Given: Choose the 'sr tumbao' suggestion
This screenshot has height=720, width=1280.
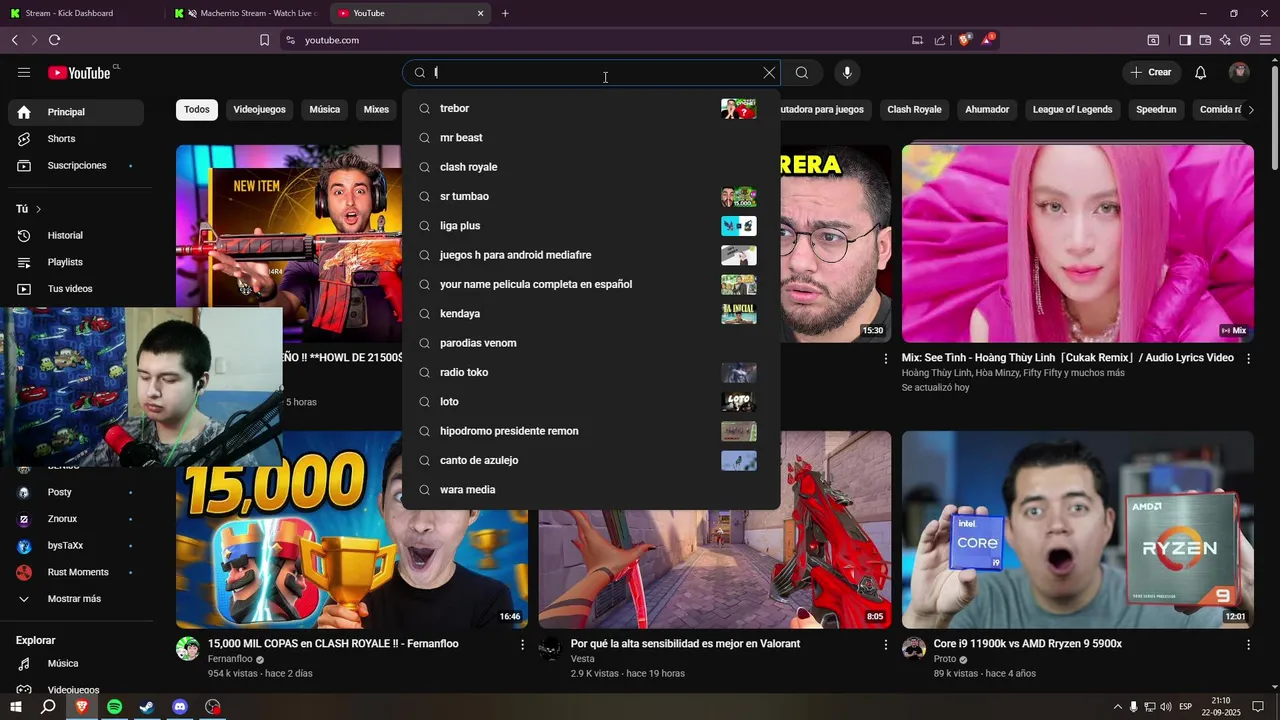Looking at the screenshot, I should [x=591, y=196].
